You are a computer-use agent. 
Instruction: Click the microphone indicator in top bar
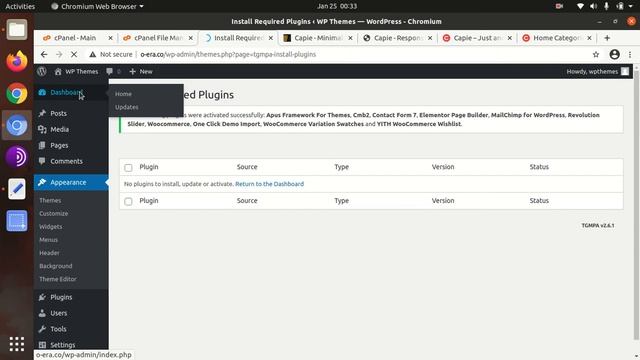607,6
